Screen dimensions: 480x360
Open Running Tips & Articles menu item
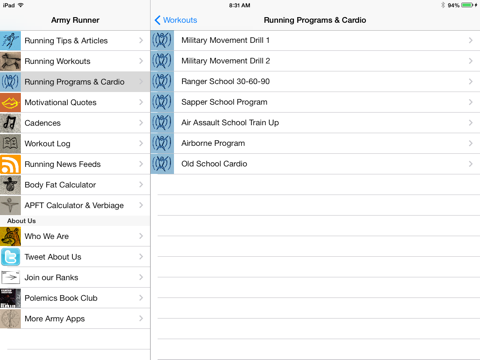click(75, 41)
